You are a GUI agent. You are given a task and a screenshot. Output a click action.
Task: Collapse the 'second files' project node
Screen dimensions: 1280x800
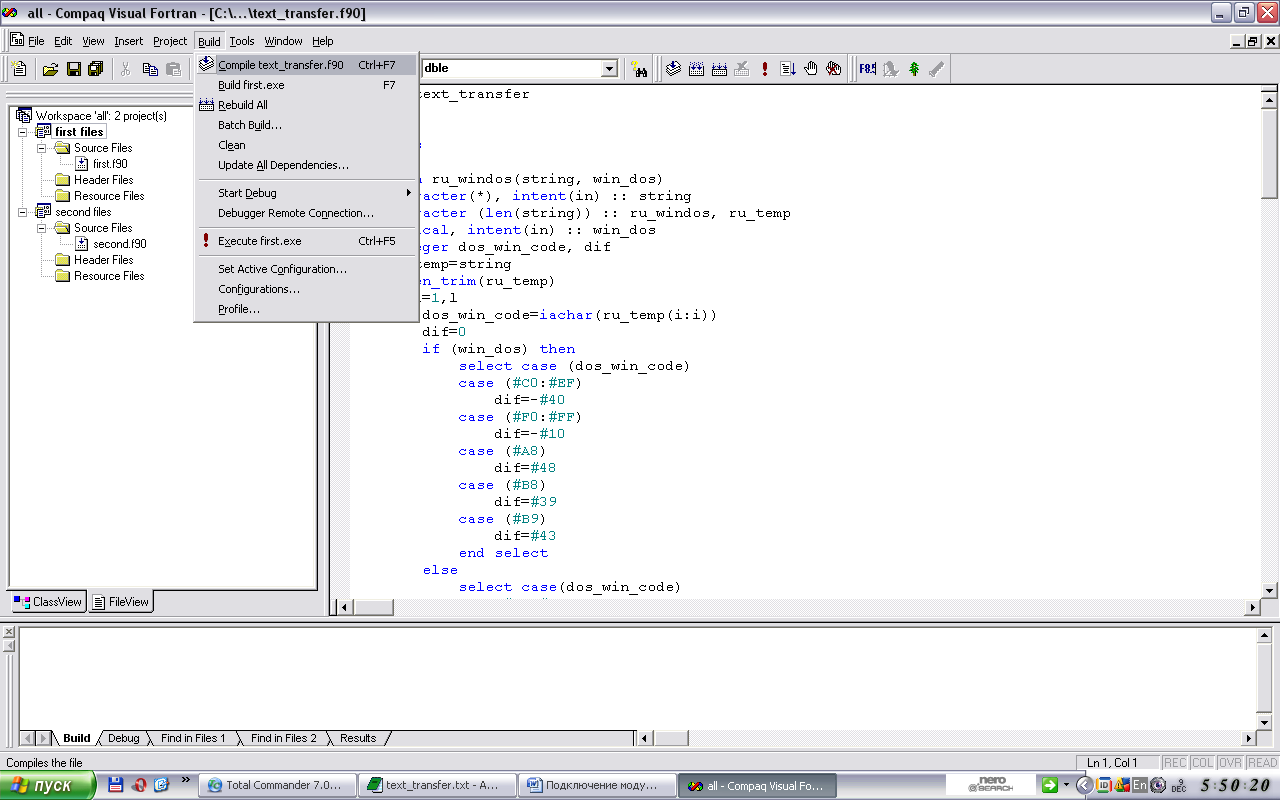tap(23, 212)
